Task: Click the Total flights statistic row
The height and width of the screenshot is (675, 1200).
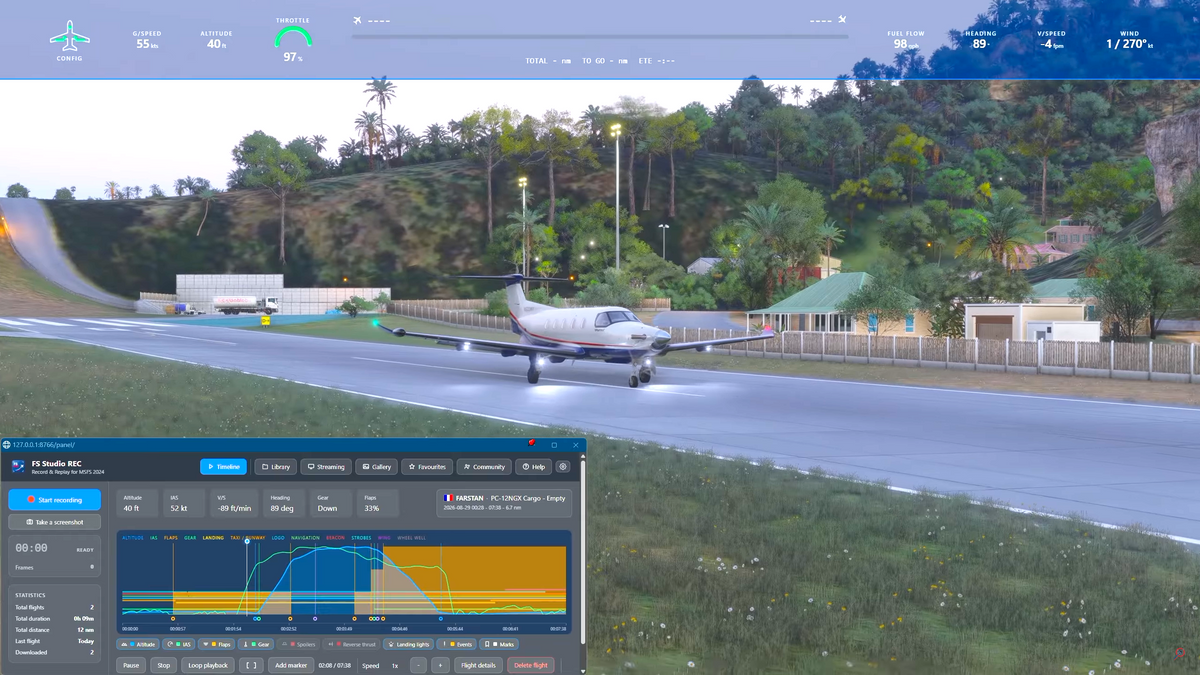Action: point(55,607)
